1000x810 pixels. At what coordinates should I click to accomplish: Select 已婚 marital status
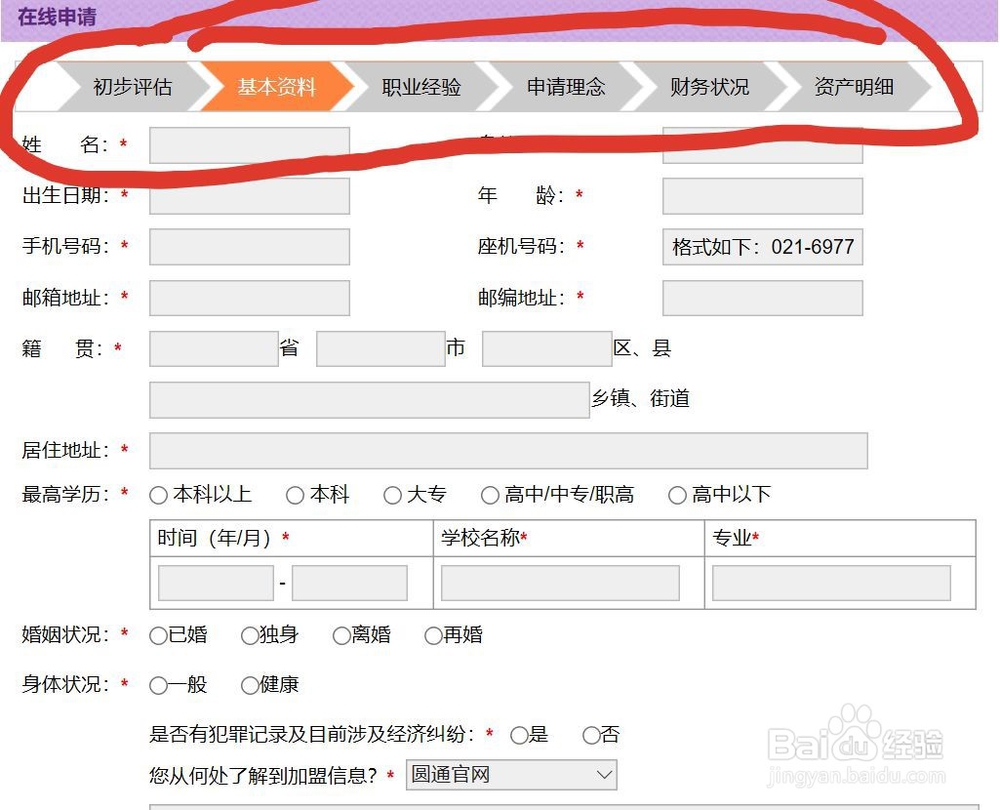pyautogui.click(x=155, y=635)
